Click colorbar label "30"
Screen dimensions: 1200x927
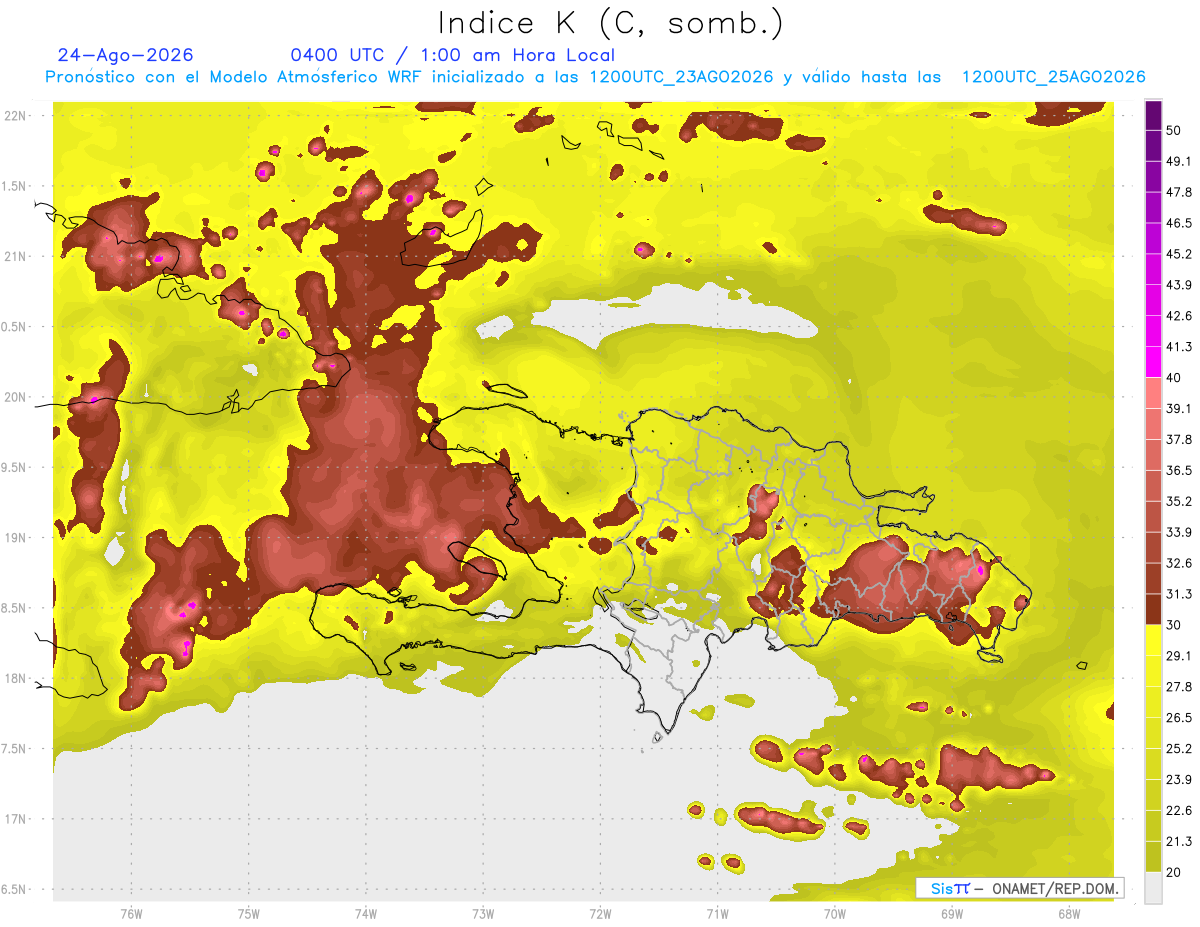point(1174,625)
